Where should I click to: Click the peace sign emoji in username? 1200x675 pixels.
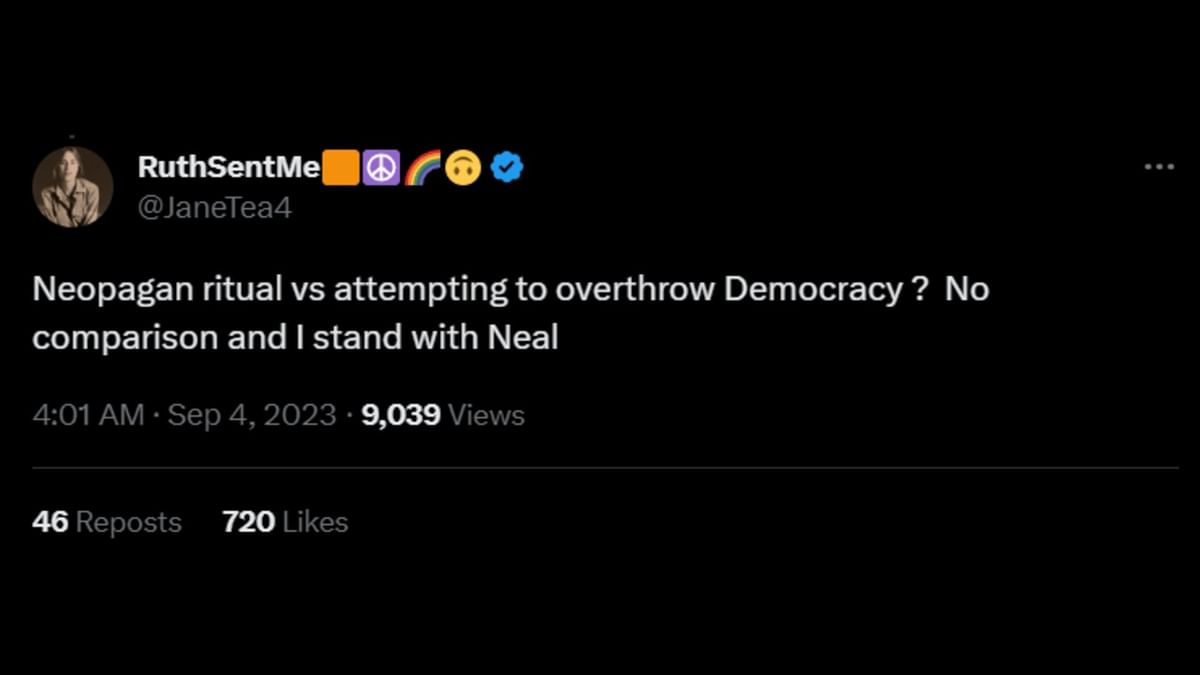click(x=382, y=167)
